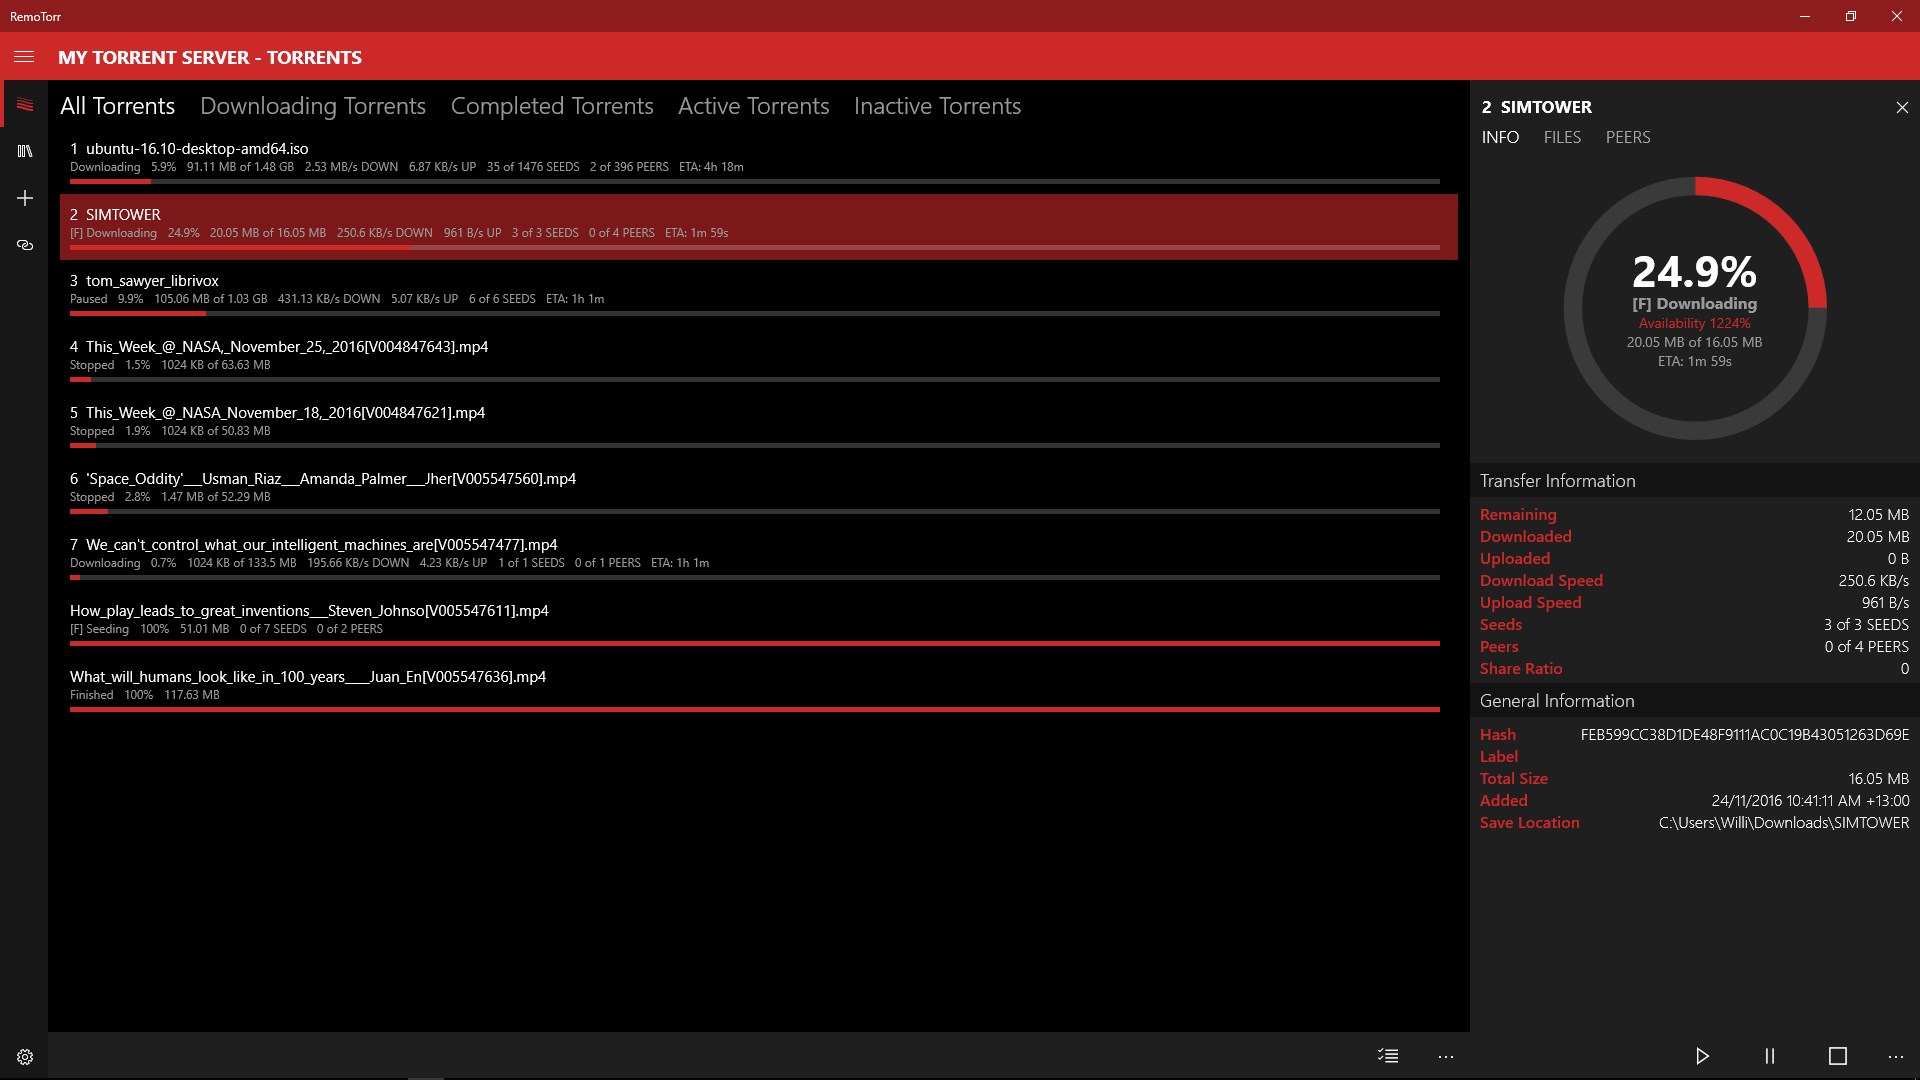Toggle multi-select list mode icon
The width and height of the screenshot is (1920, 1080).
click(x=1388, y=1056)
